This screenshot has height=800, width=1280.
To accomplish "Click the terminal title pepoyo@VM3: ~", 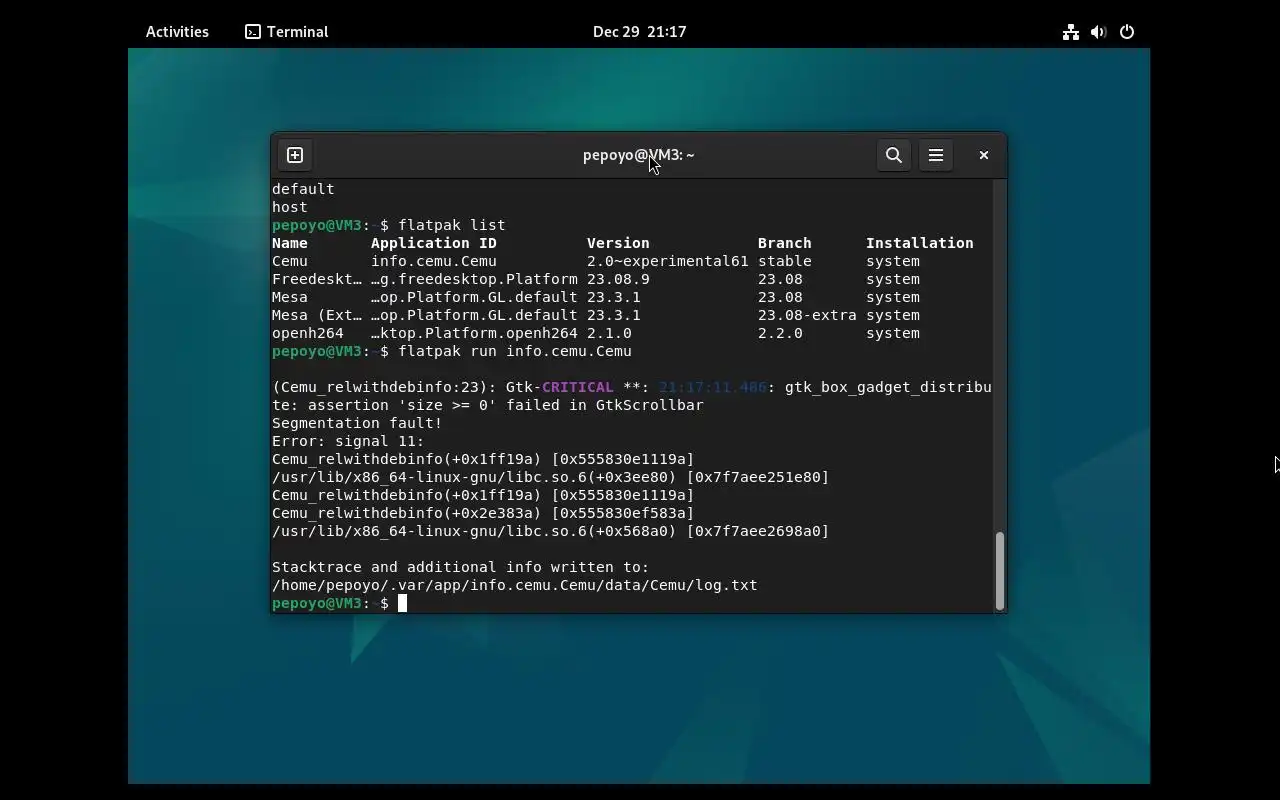I will coord(639,155).
